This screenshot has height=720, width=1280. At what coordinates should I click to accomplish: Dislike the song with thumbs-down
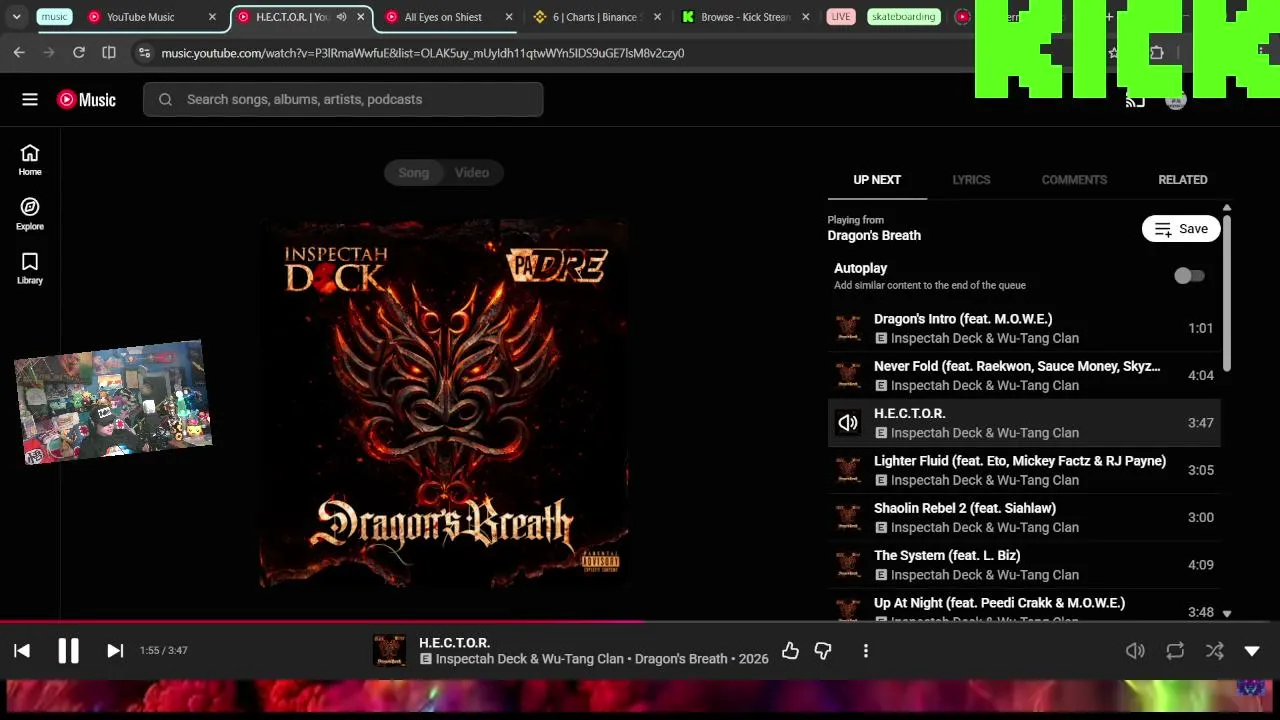[x=823, y=651]
